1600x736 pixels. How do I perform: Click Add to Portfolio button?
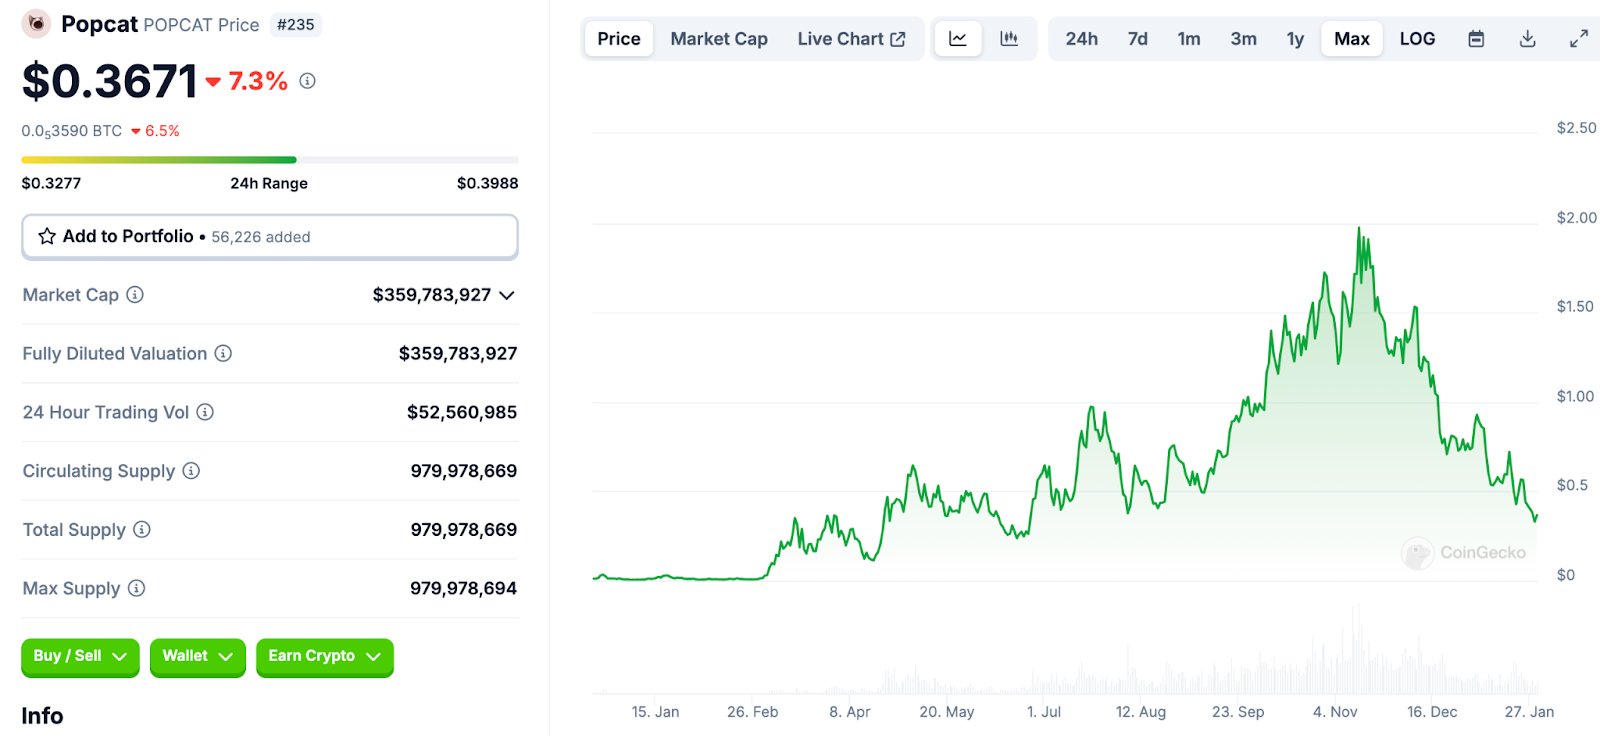point(270,237)
